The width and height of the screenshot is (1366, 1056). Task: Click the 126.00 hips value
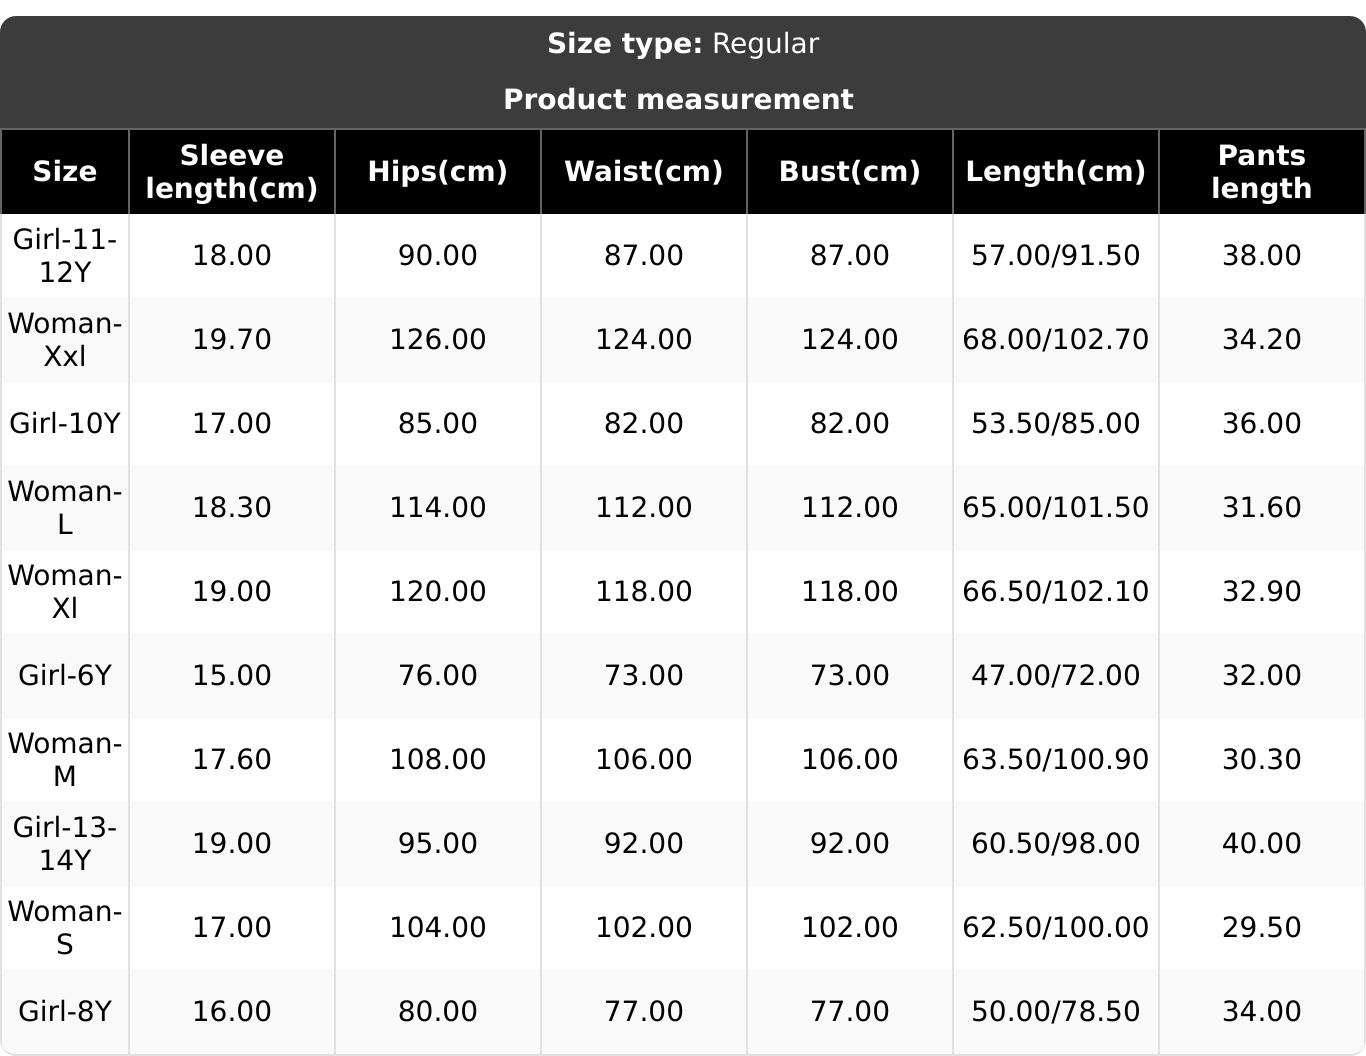(438, 339)
